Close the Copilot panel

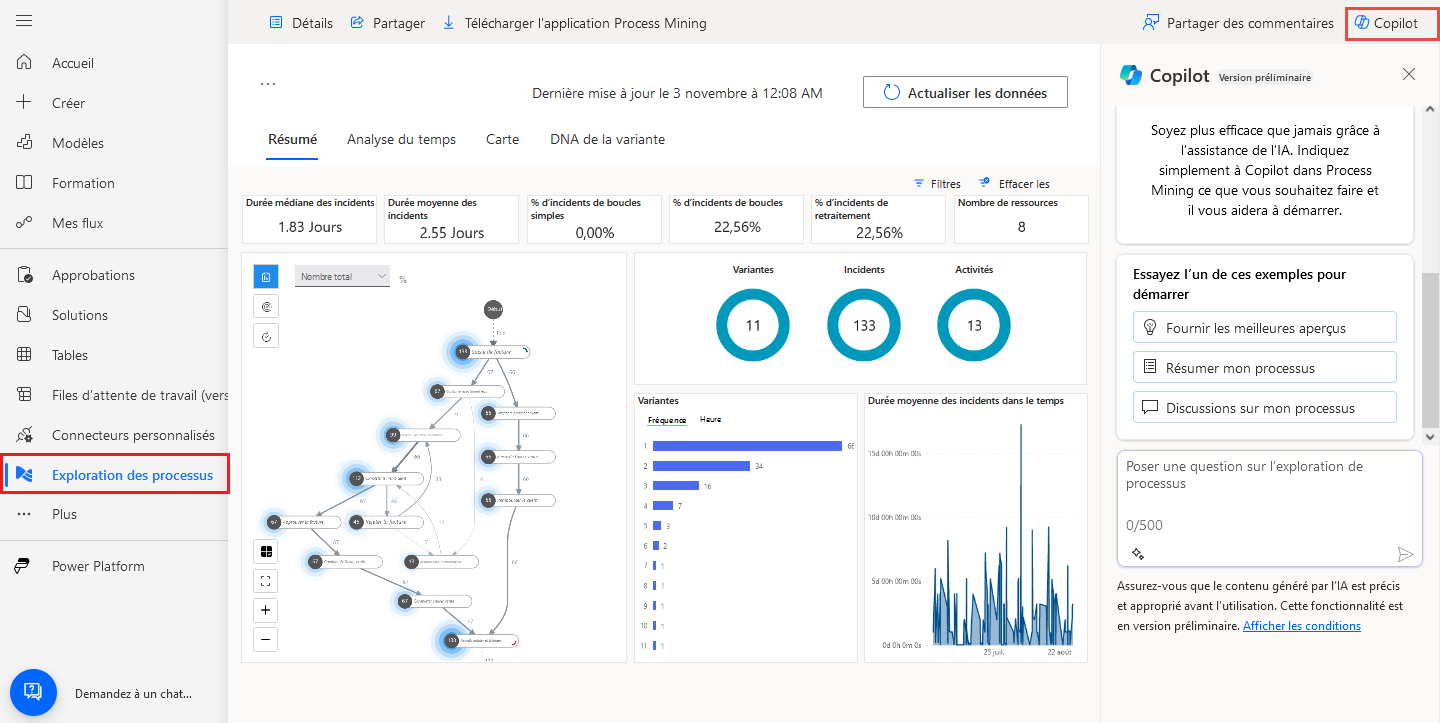click(1409, 74)
